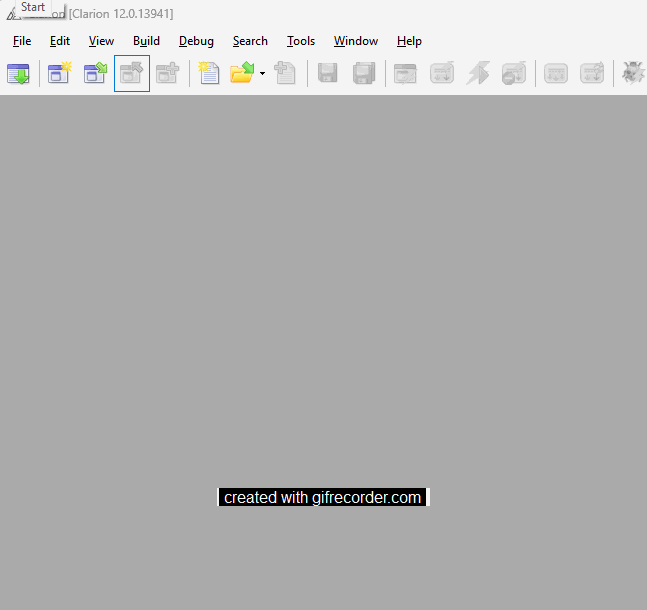Click the Save floppy disk icon

328,73
